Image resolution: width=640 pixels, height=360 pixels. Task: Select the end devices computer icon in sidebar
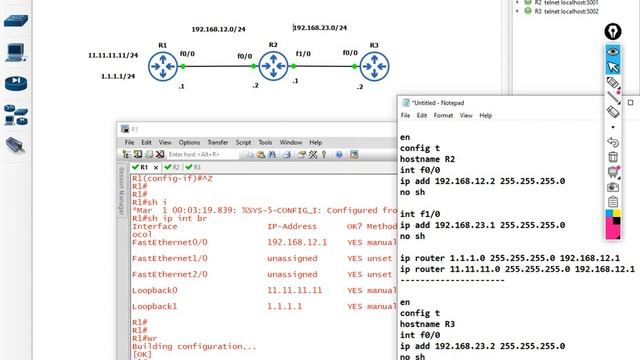click(16, 52)
